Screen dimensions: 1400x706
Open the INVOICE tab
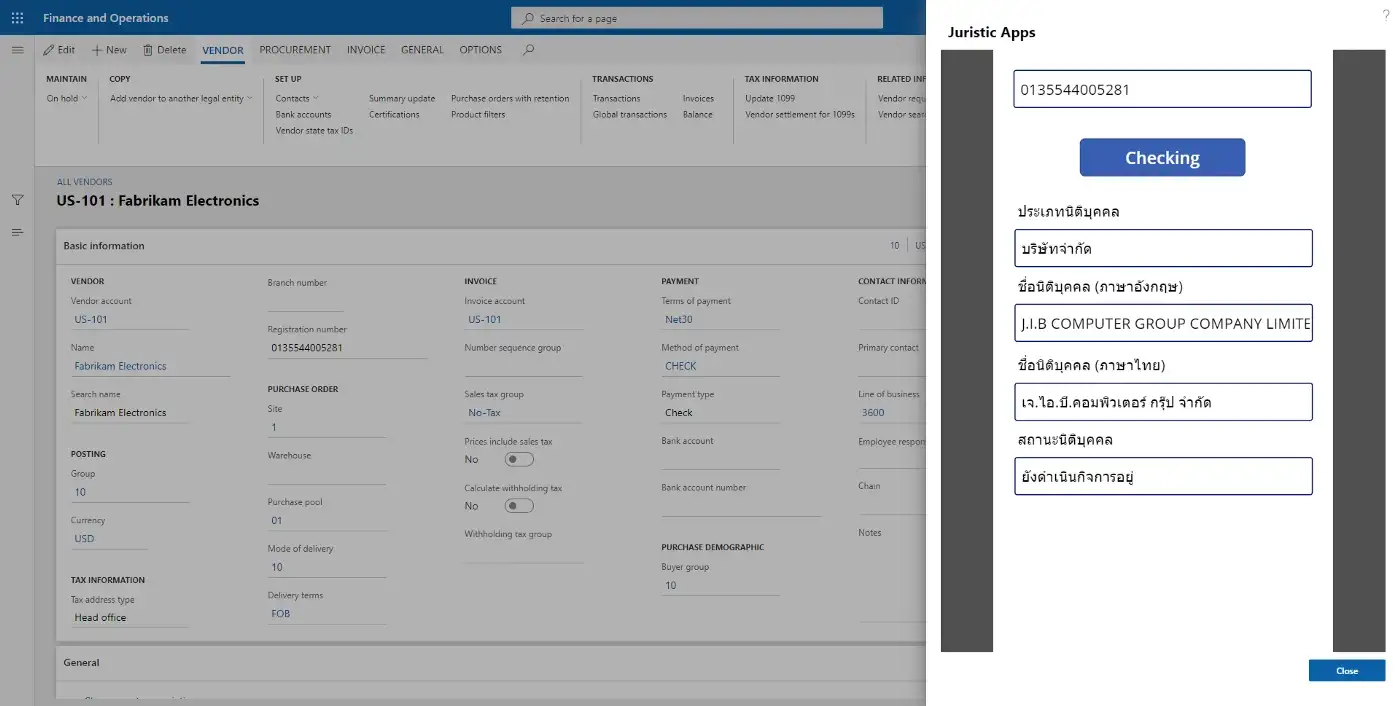point(366,50)
